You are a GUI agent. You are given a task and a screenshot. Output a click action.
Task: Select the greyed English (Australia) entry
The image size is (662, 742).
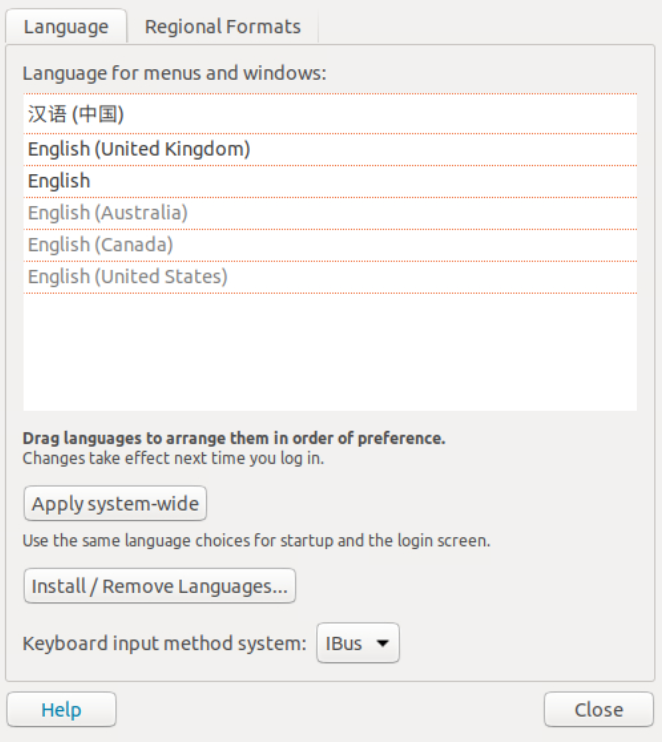pyautogui.click(x=108, y=213)
